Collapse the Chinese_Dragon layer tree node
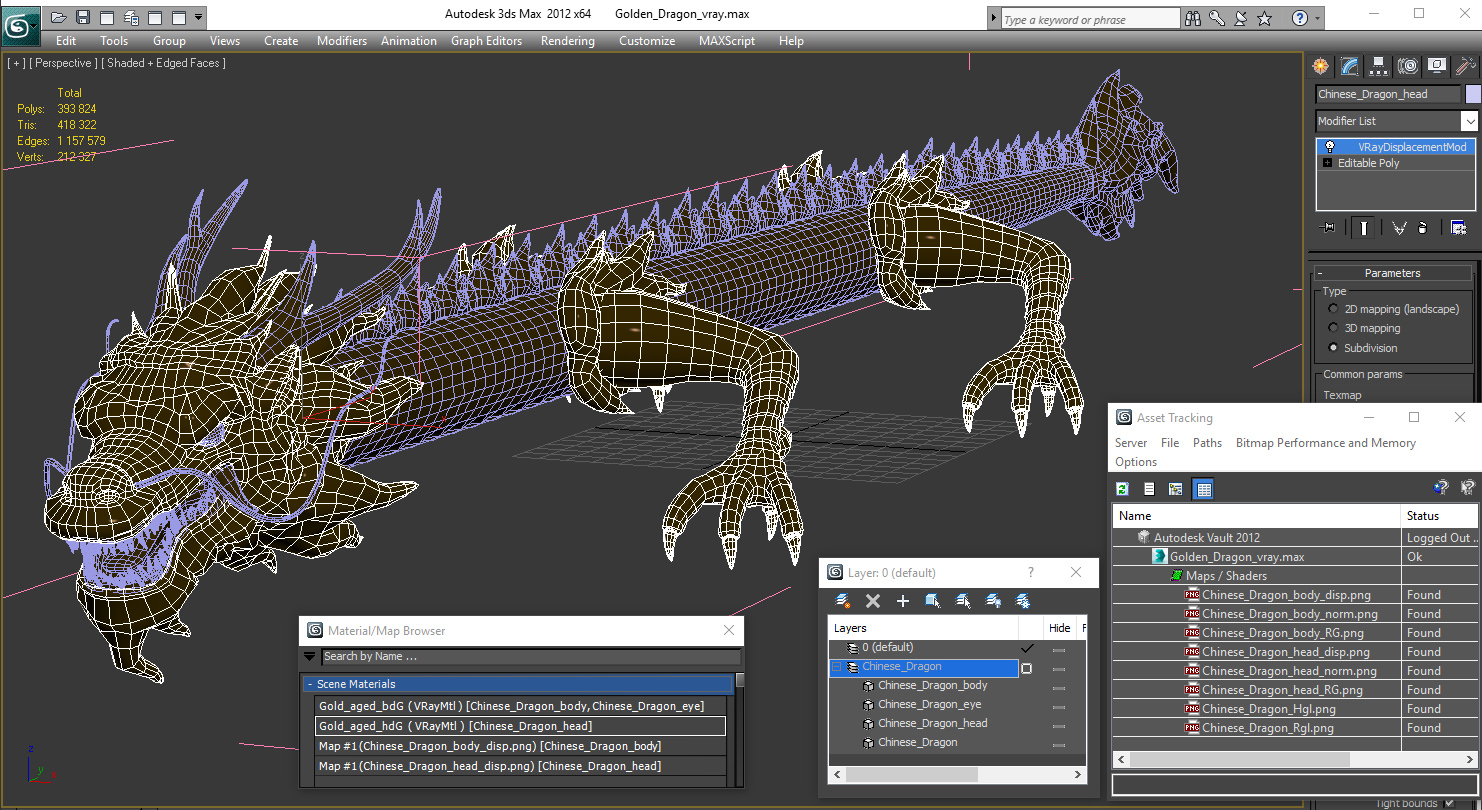Viewport: 1482px width, 810px height. 838,667
